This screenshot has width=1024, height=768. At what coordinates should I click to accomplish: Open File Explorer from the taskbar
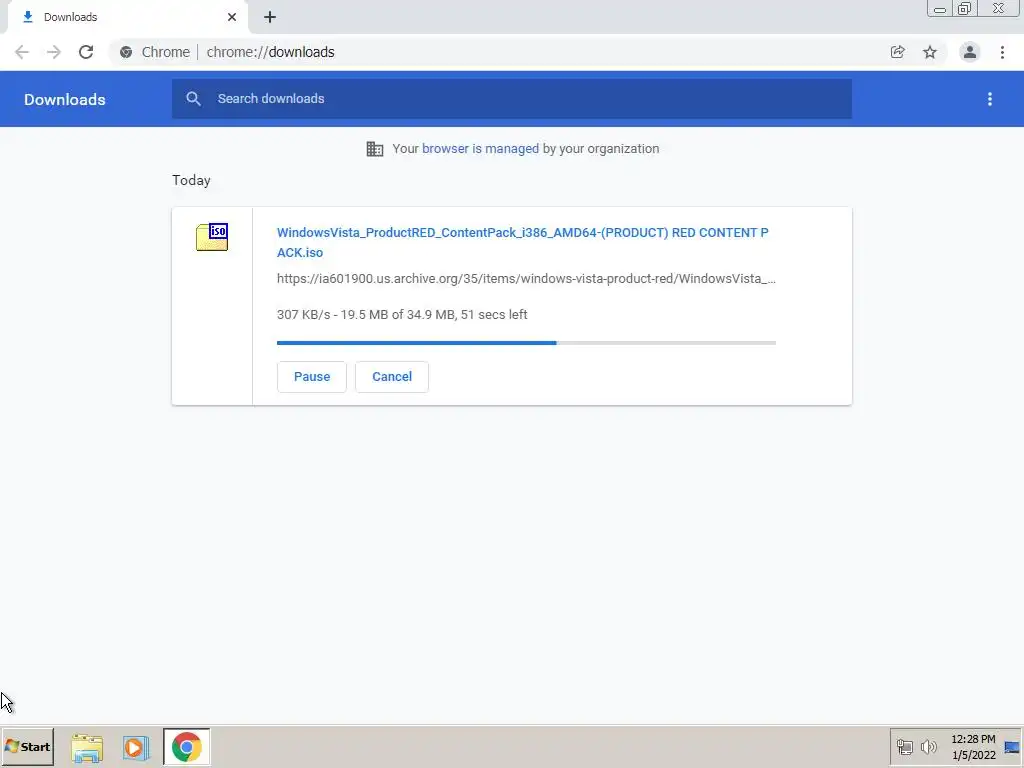(87, 748)
